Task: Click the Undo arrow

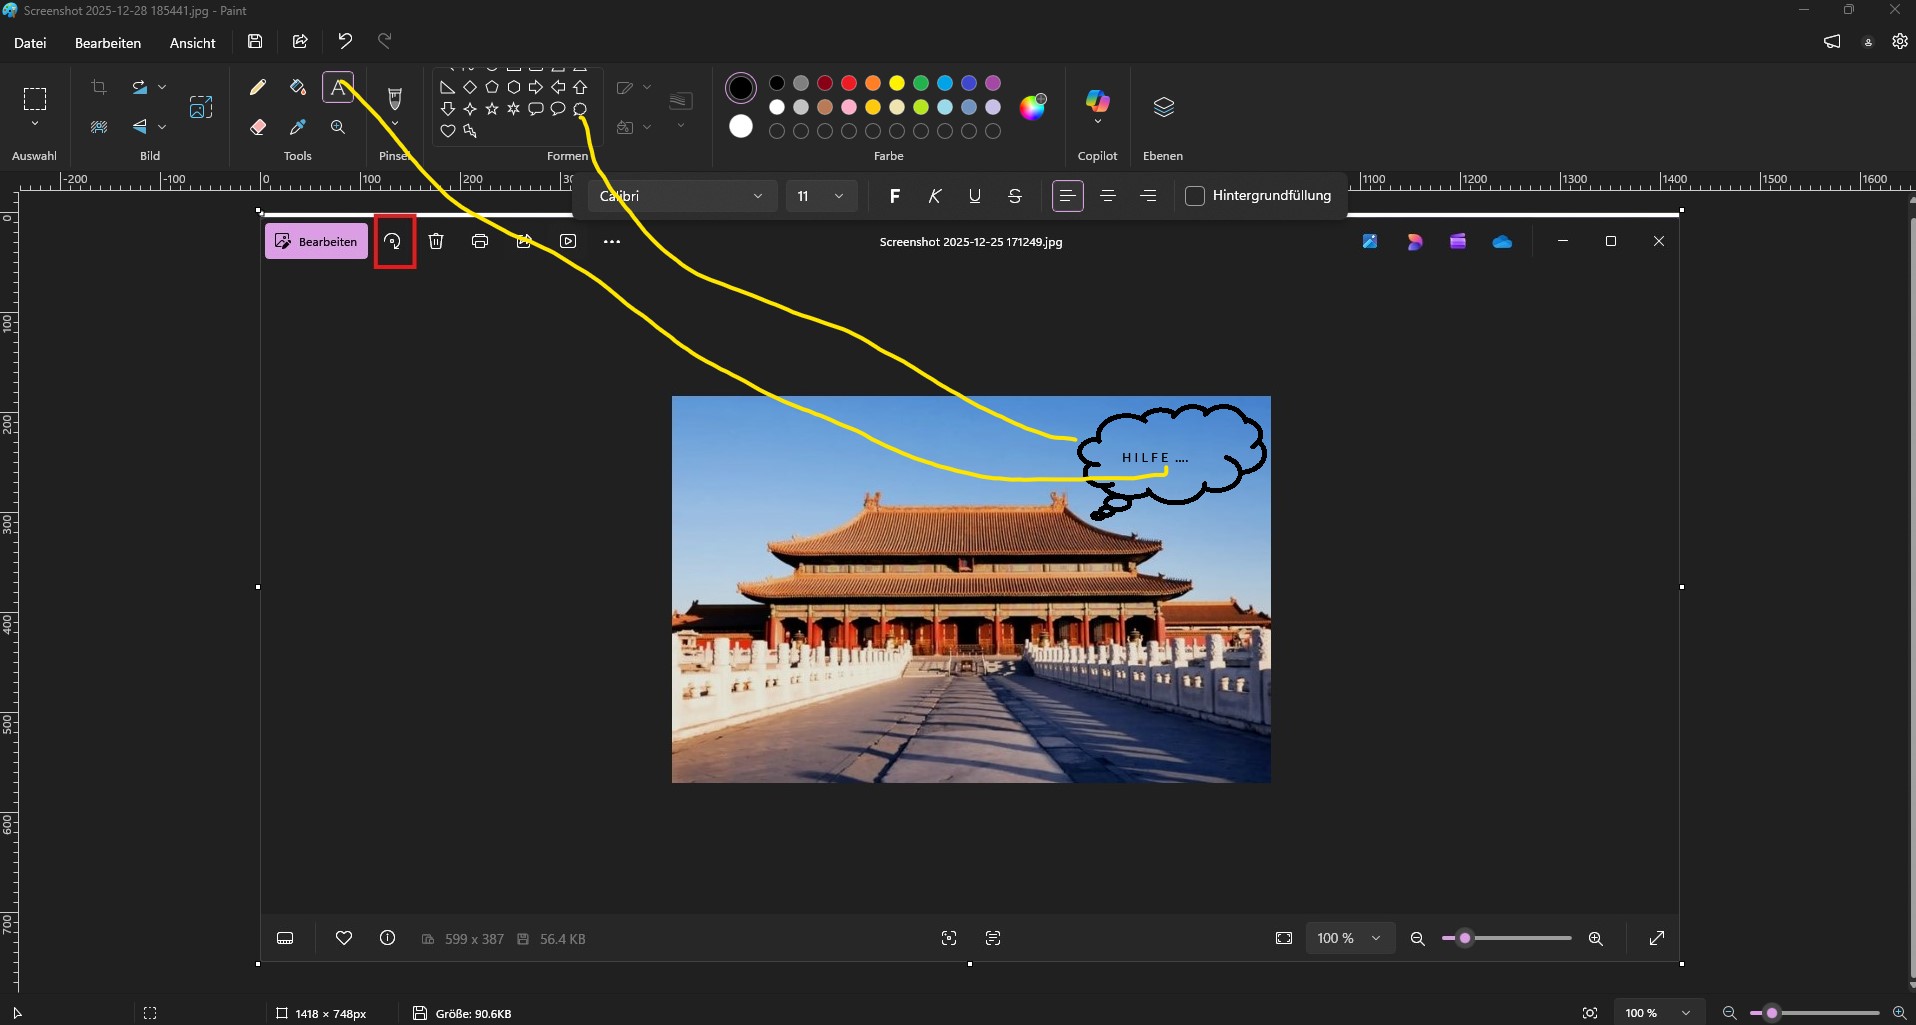Action: pos(345,42)
